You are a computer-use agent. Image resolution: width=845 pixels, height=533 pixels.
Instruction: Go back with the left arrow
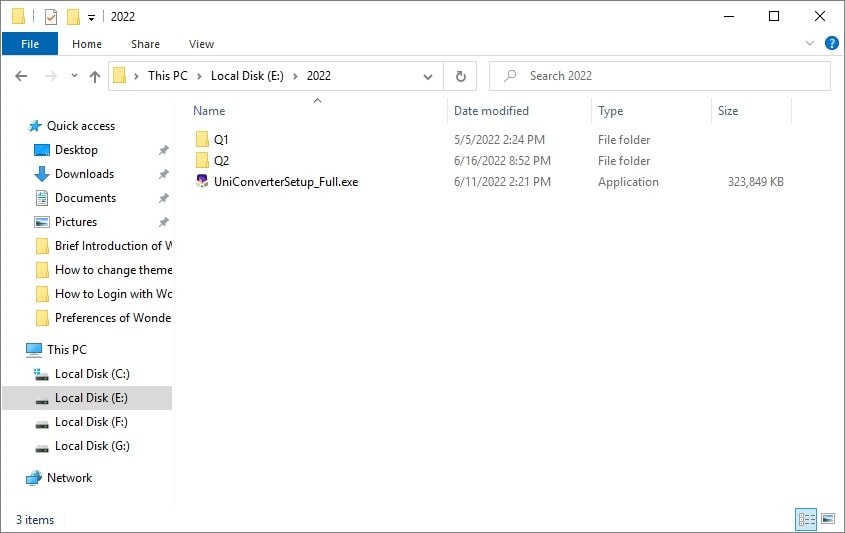pyautogui.click(x=21, y=76)
